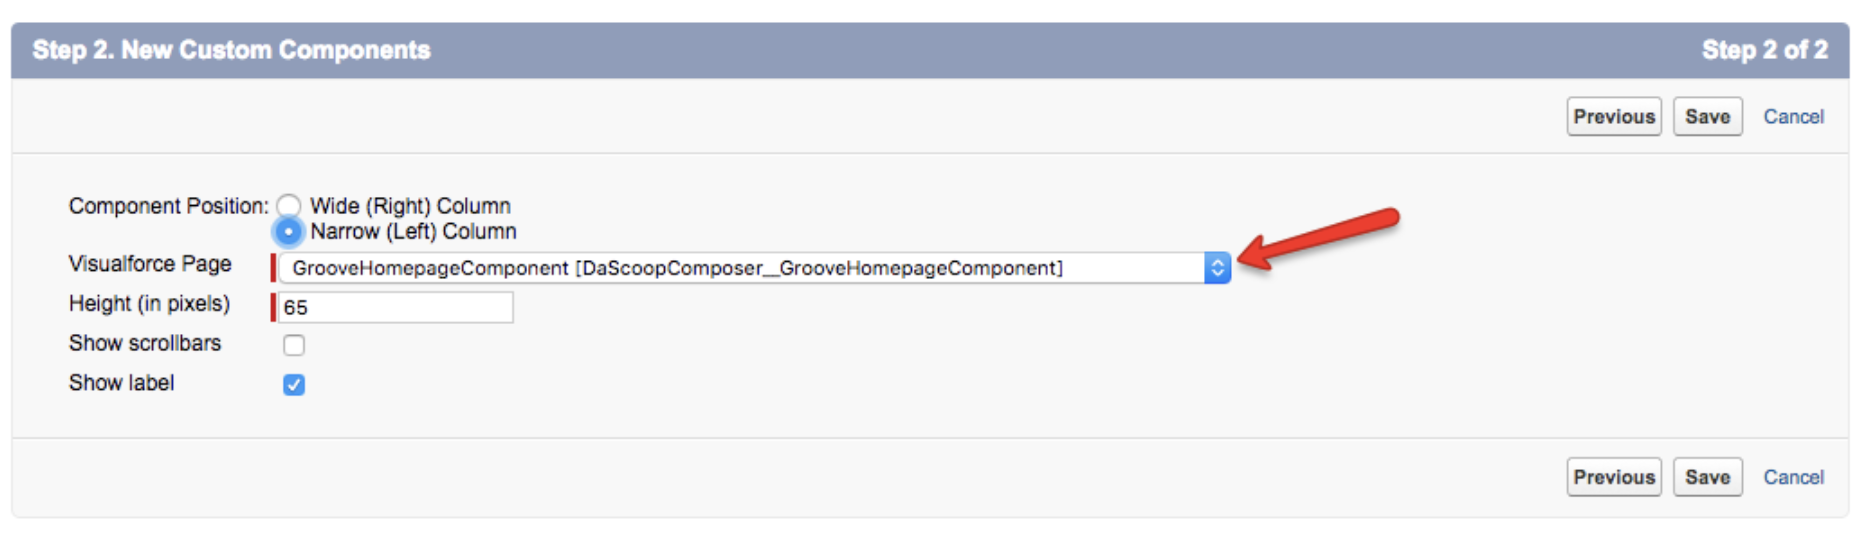Click the top Save button
Image resolution: width=1868 pixels, height=538 pixels.
click(1707, 117)
